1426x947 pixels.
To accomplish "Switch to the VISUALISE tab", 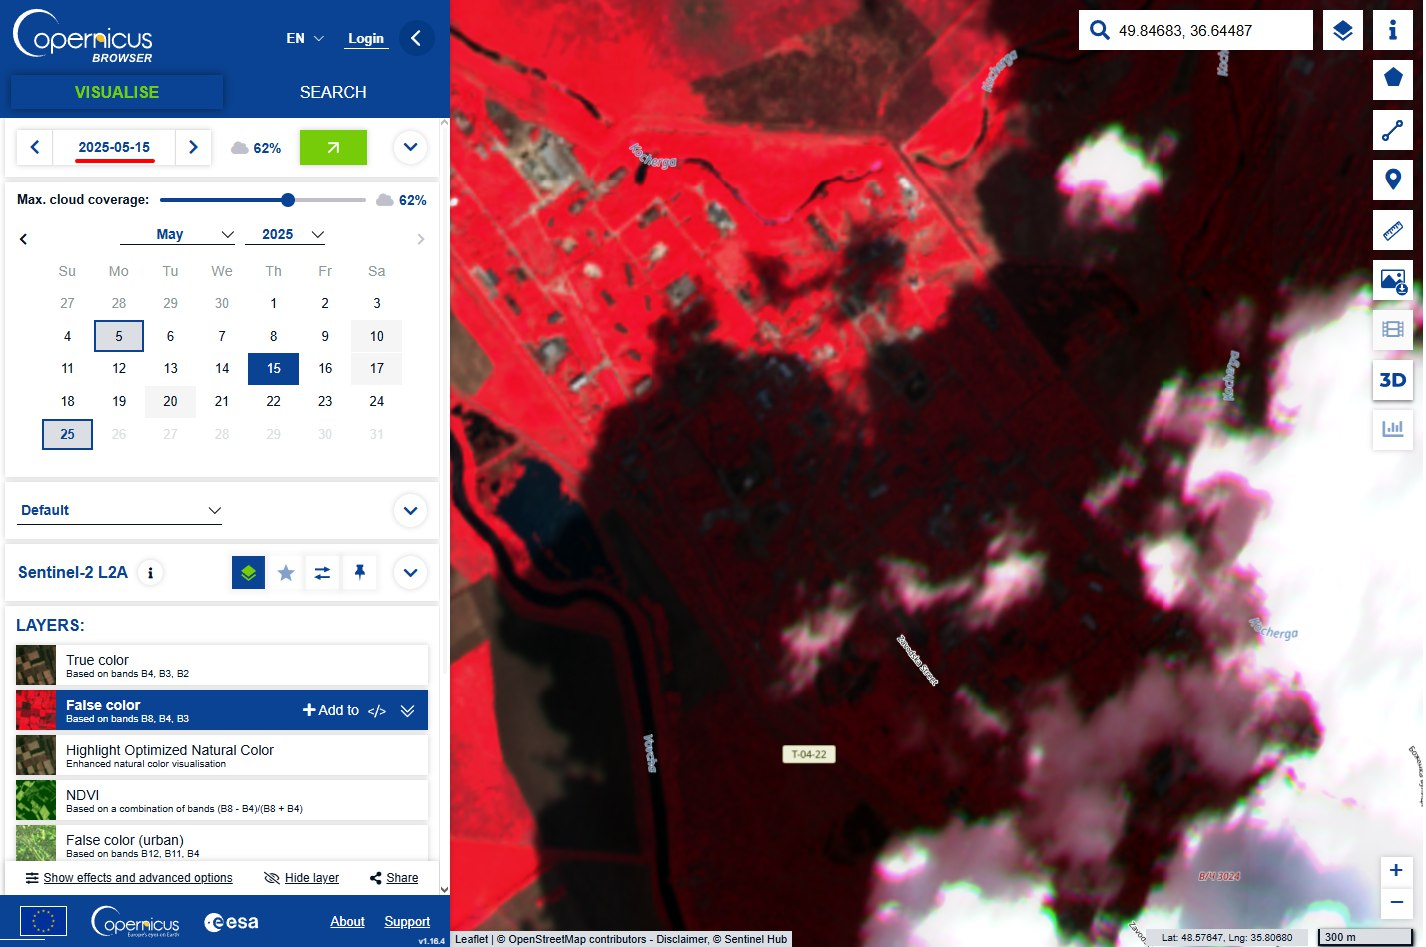I will click(117, 92).
